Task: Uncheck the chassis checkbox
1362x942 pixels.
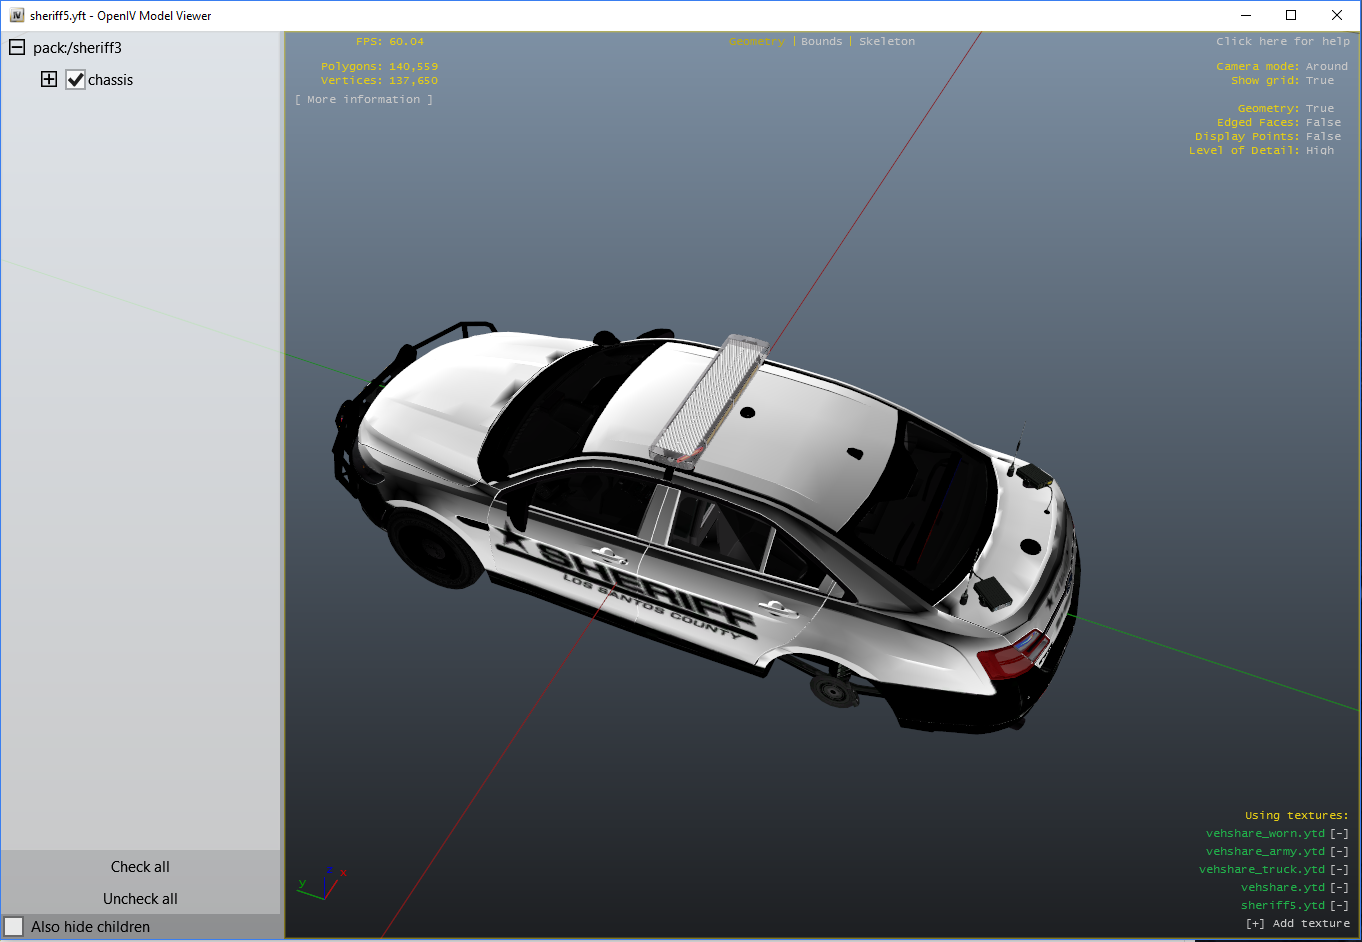Action: [76, 80]
